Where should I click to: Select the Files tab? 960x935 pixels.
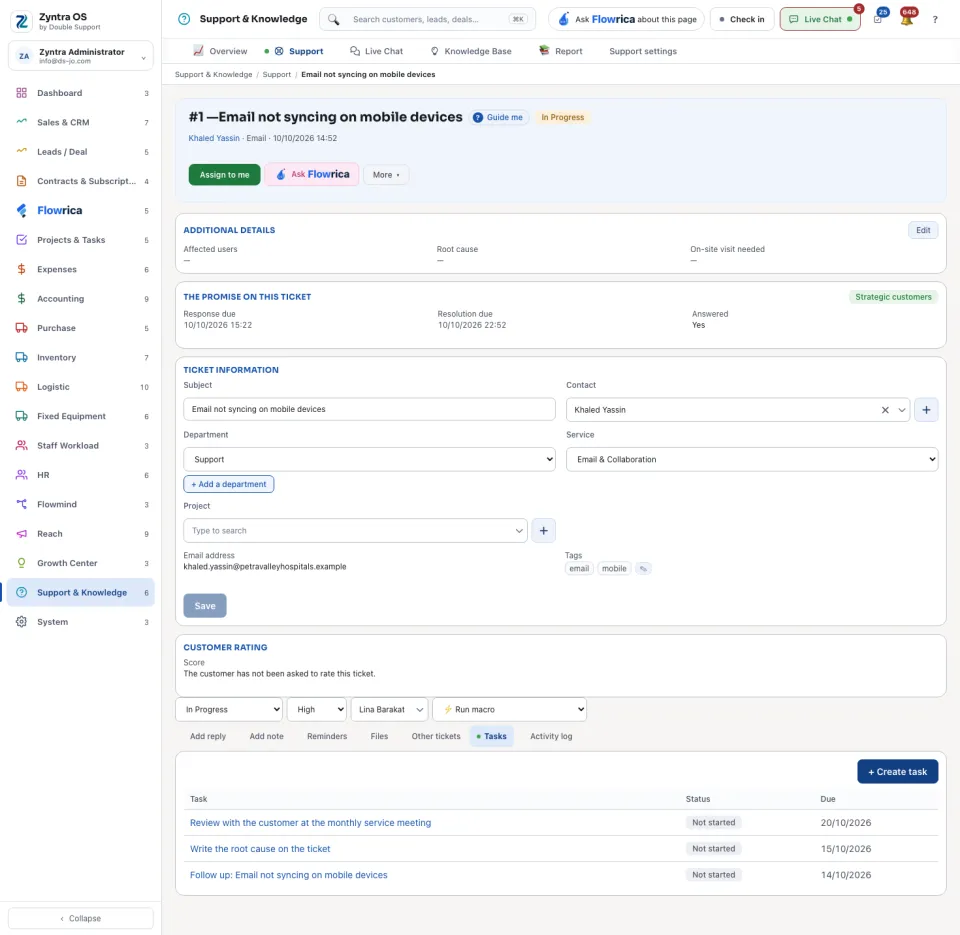click(x=379, y=737)
